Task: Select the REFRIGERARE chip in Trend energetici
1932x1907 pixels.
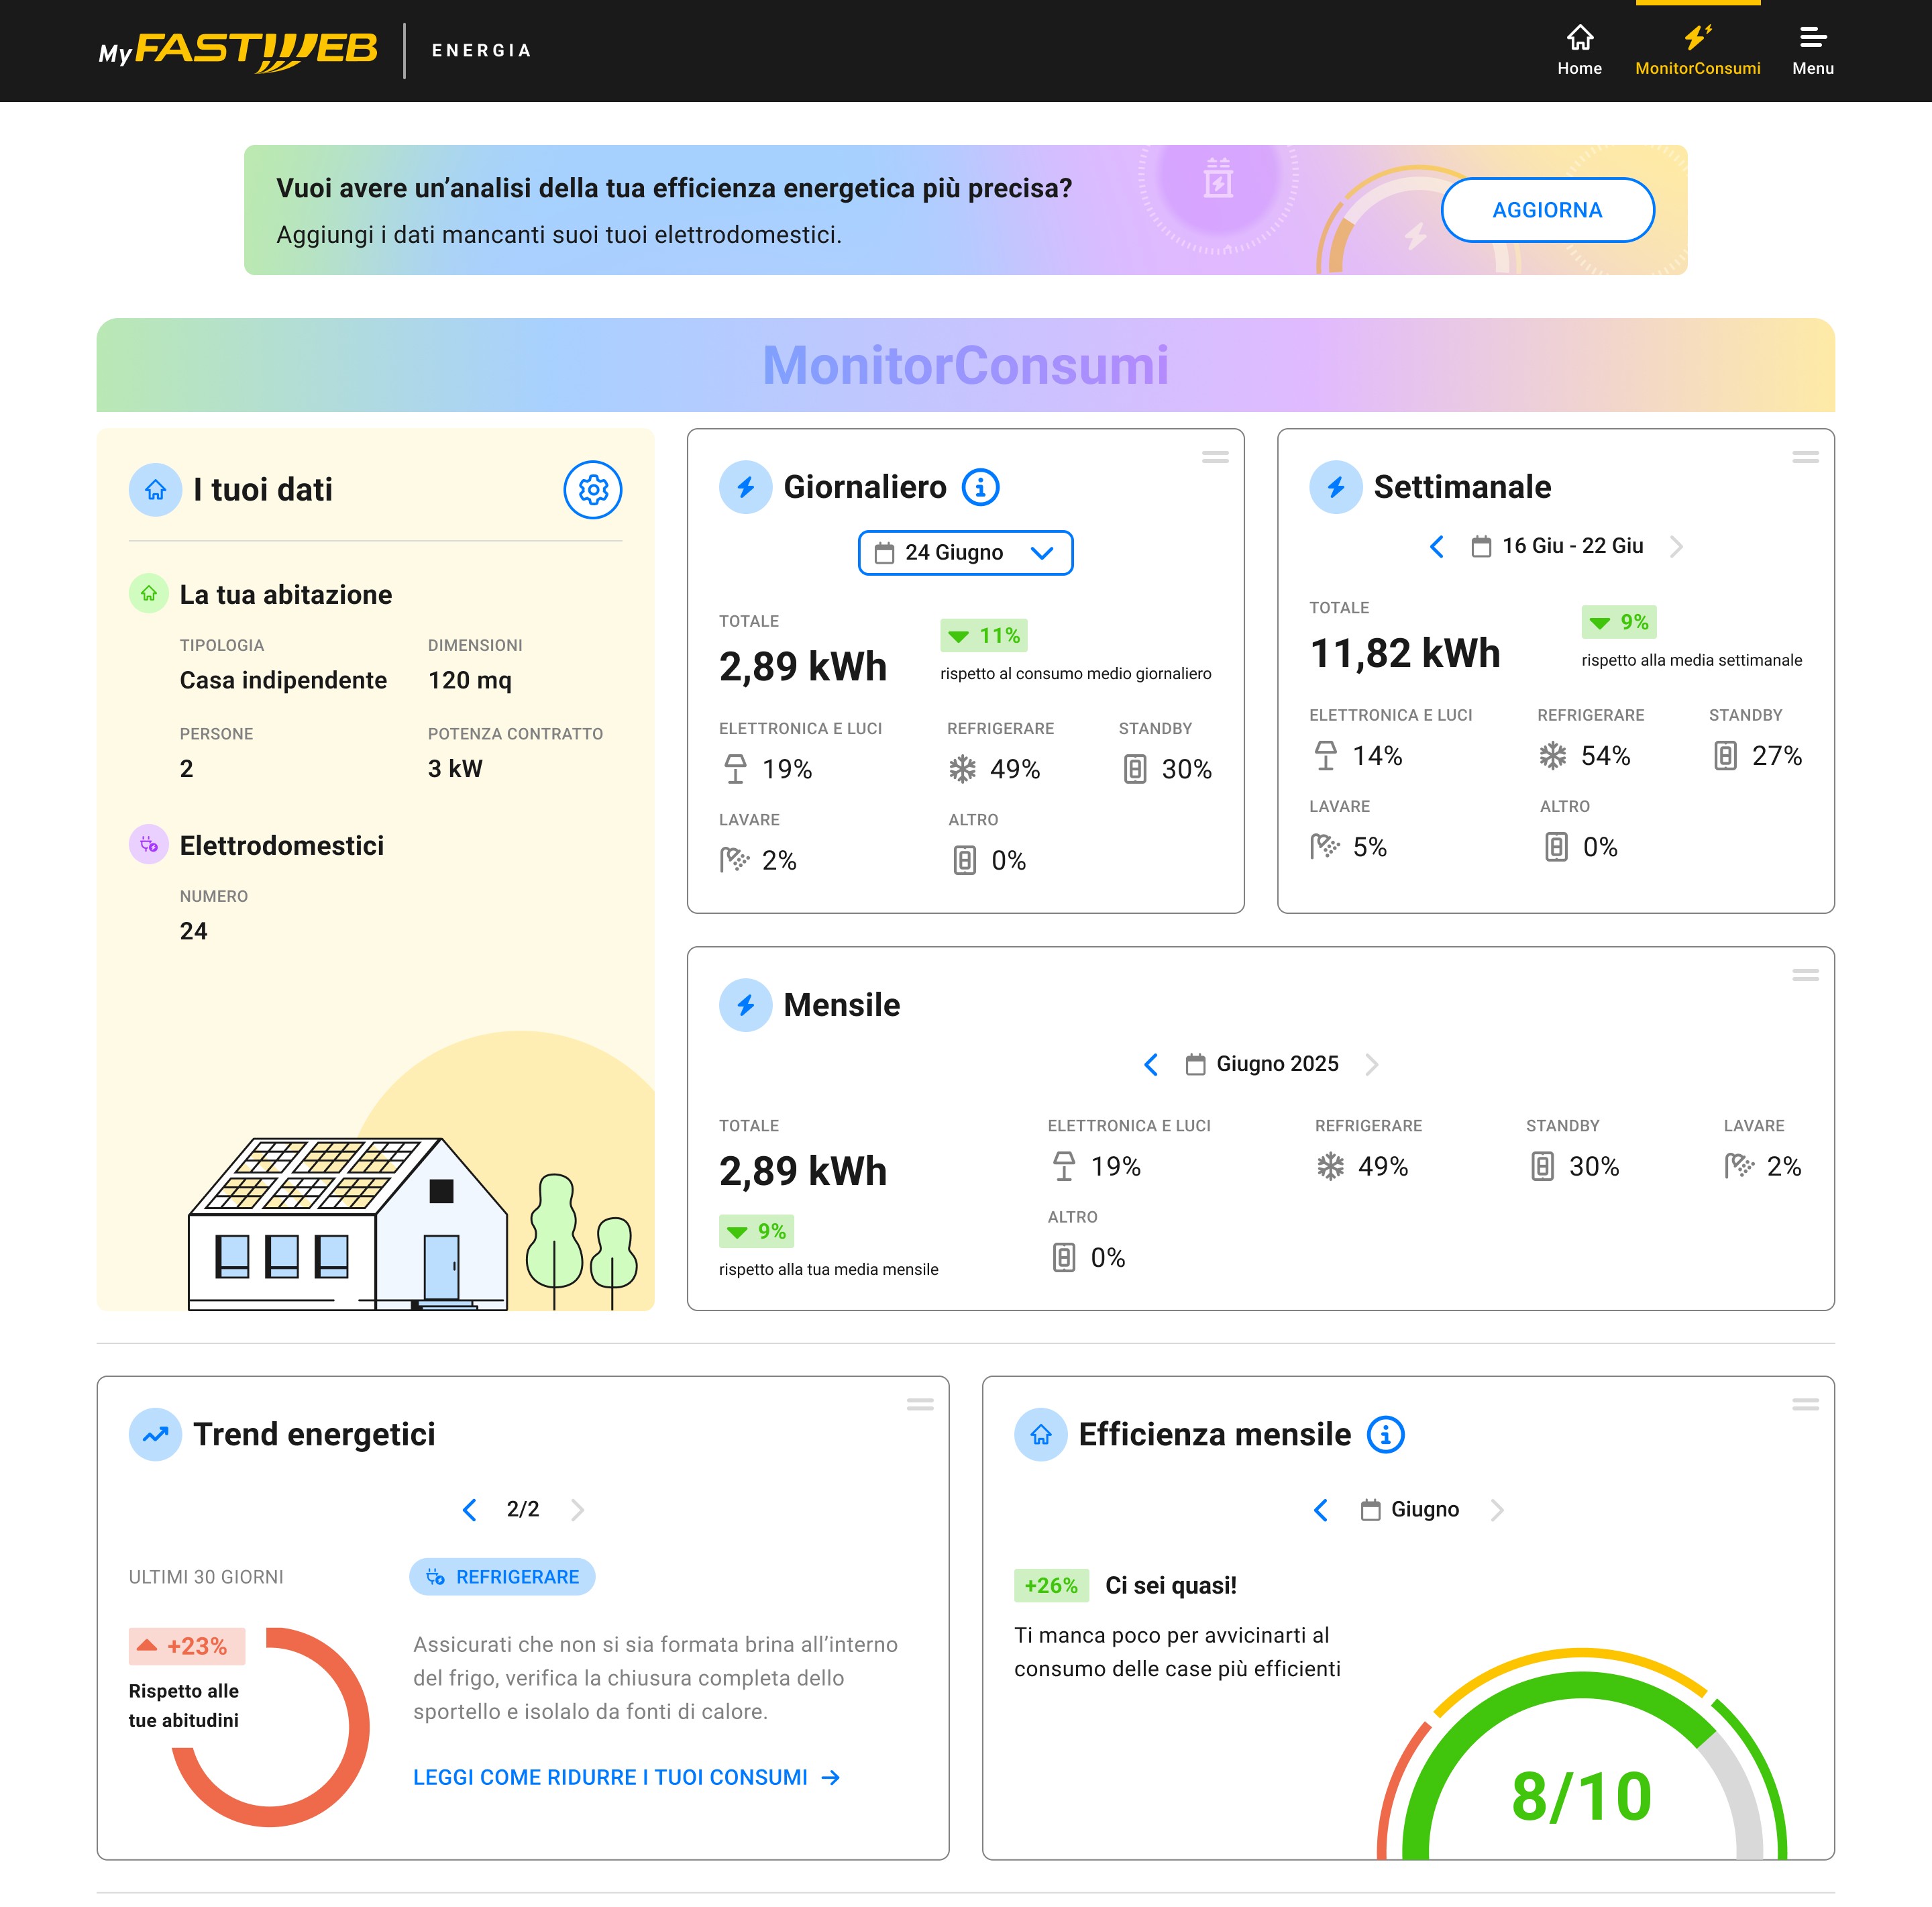Action: (502, 1577)
